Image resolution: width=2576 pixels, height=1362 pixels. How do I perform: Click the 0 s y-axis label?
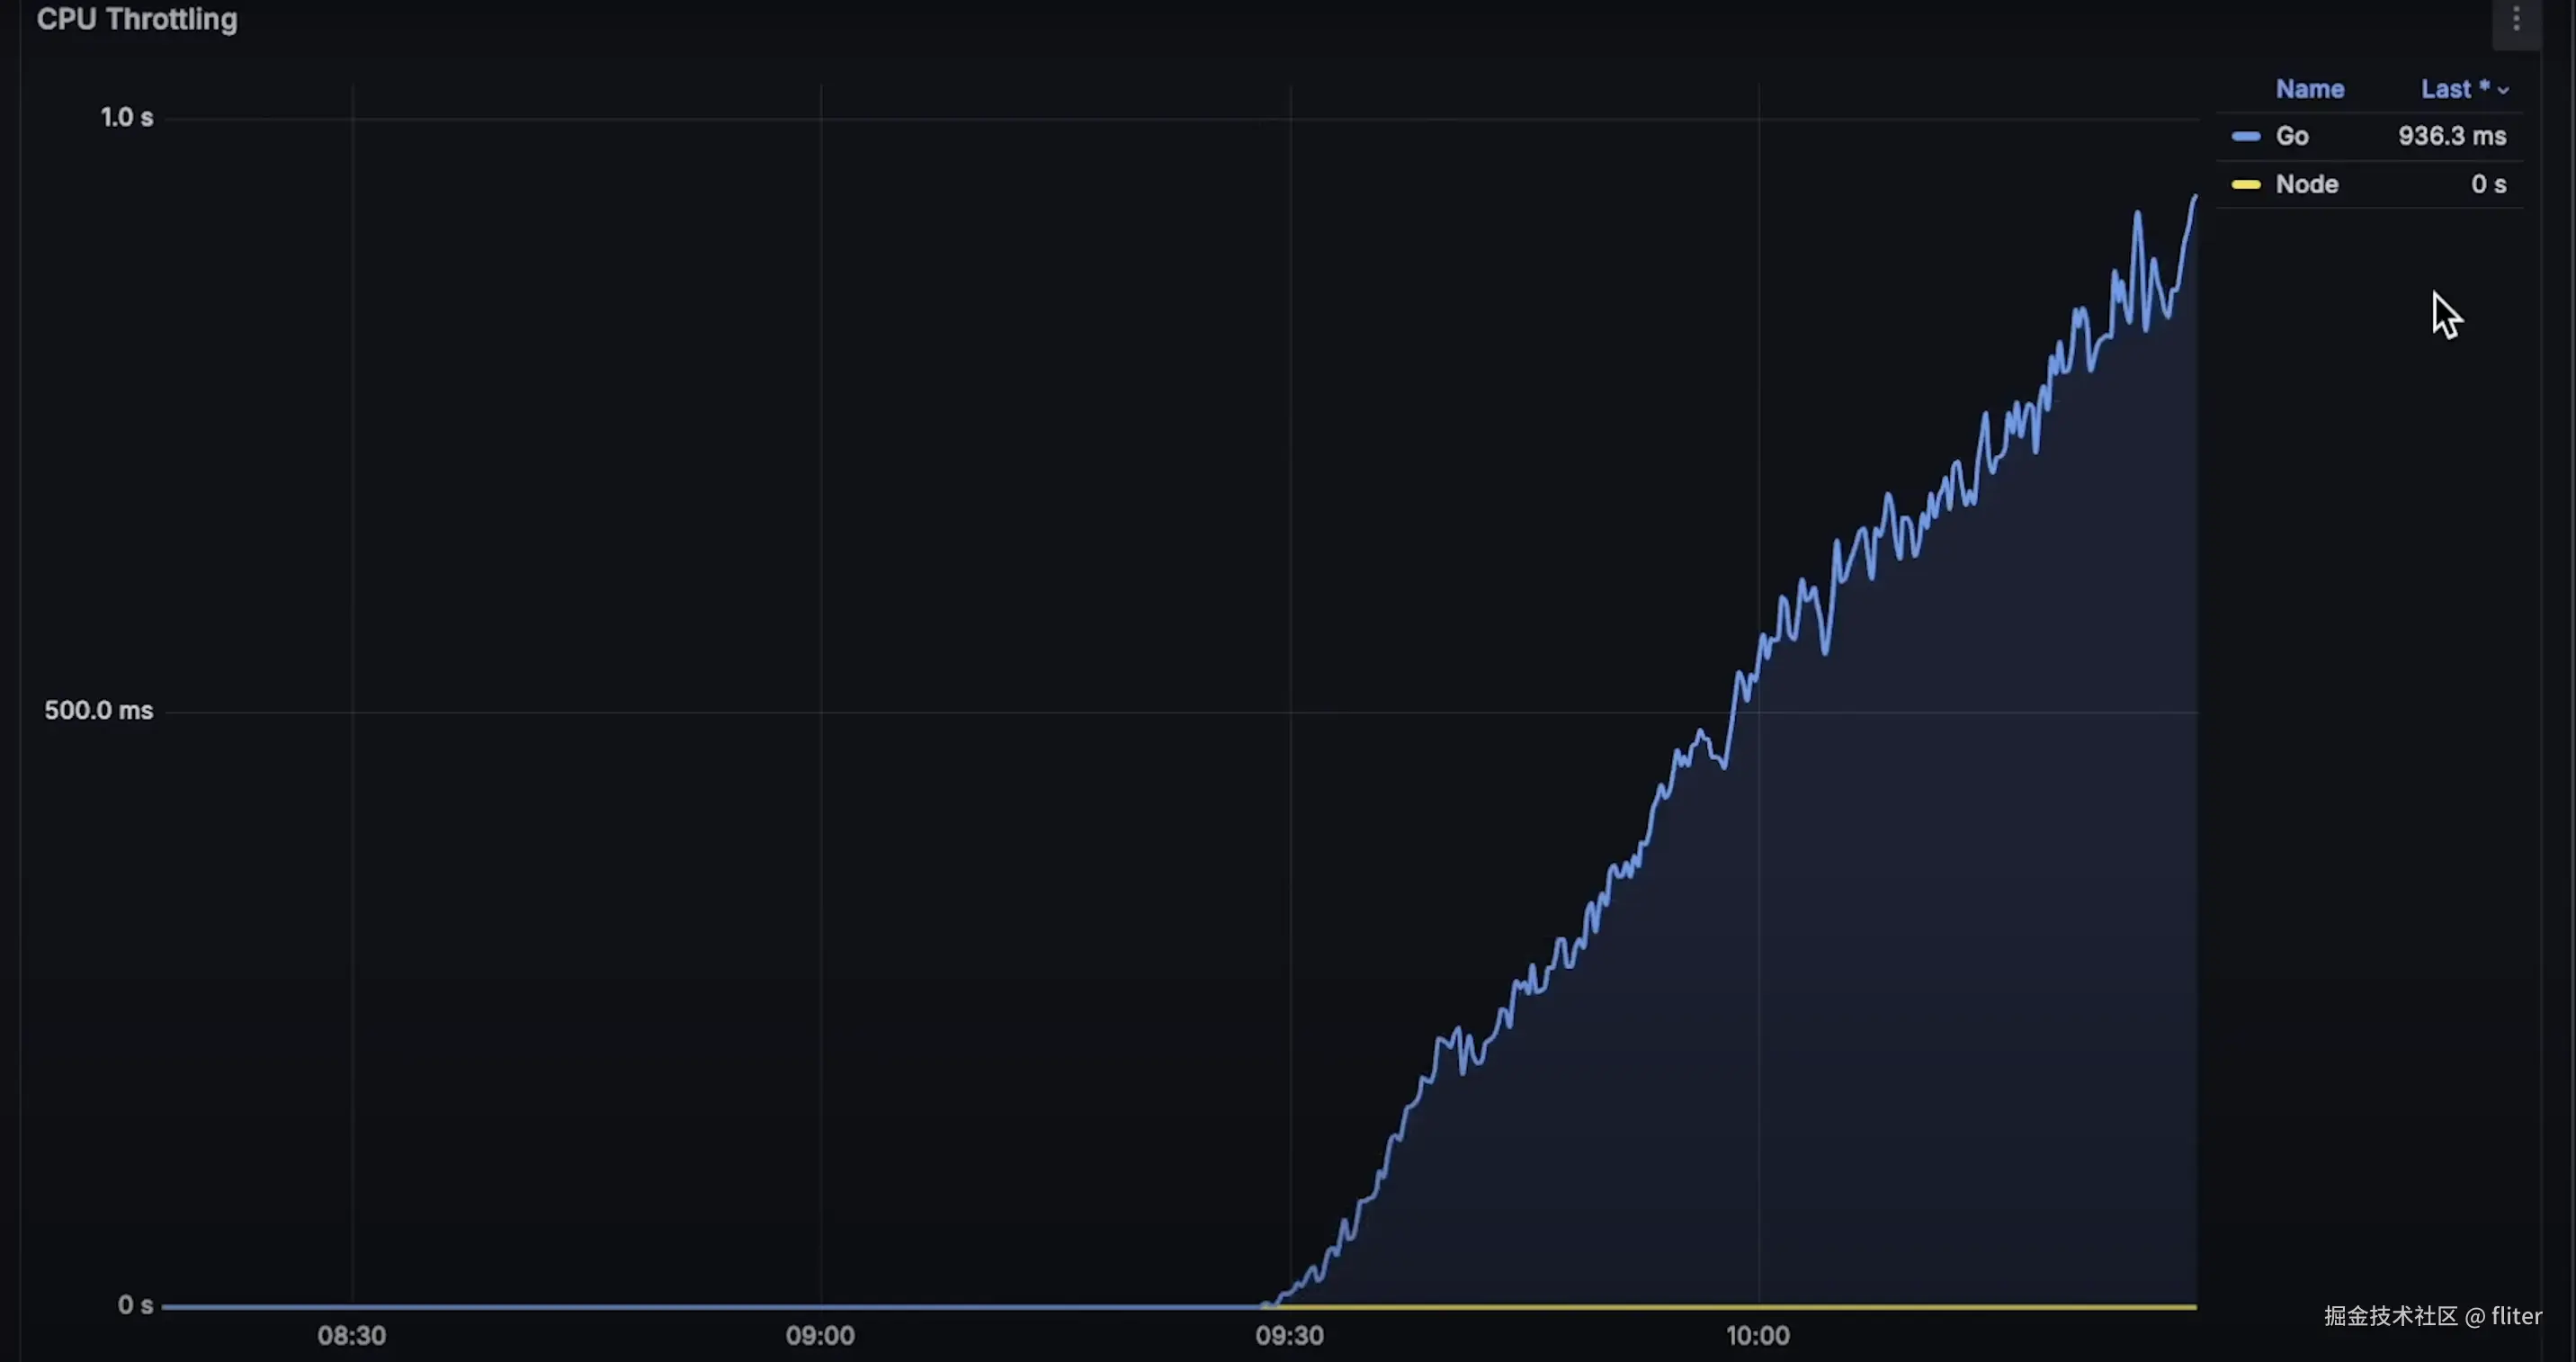(135, 1305)
